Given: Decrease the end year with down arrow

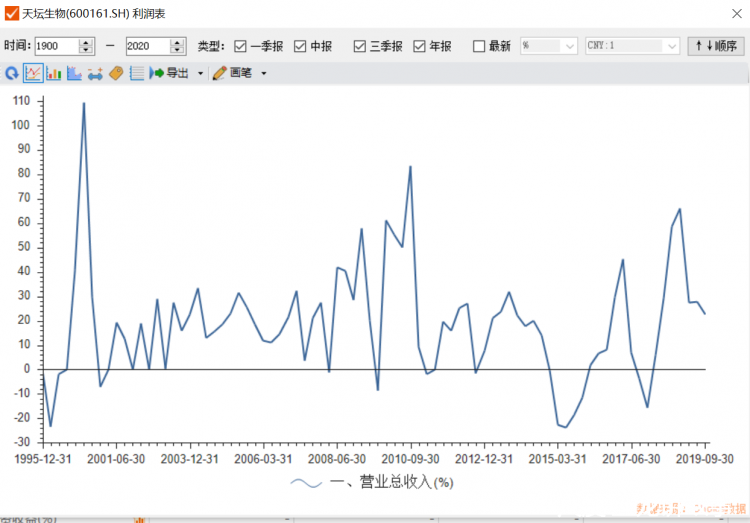Looking at the screenshot, I should [x=177, y=50].
